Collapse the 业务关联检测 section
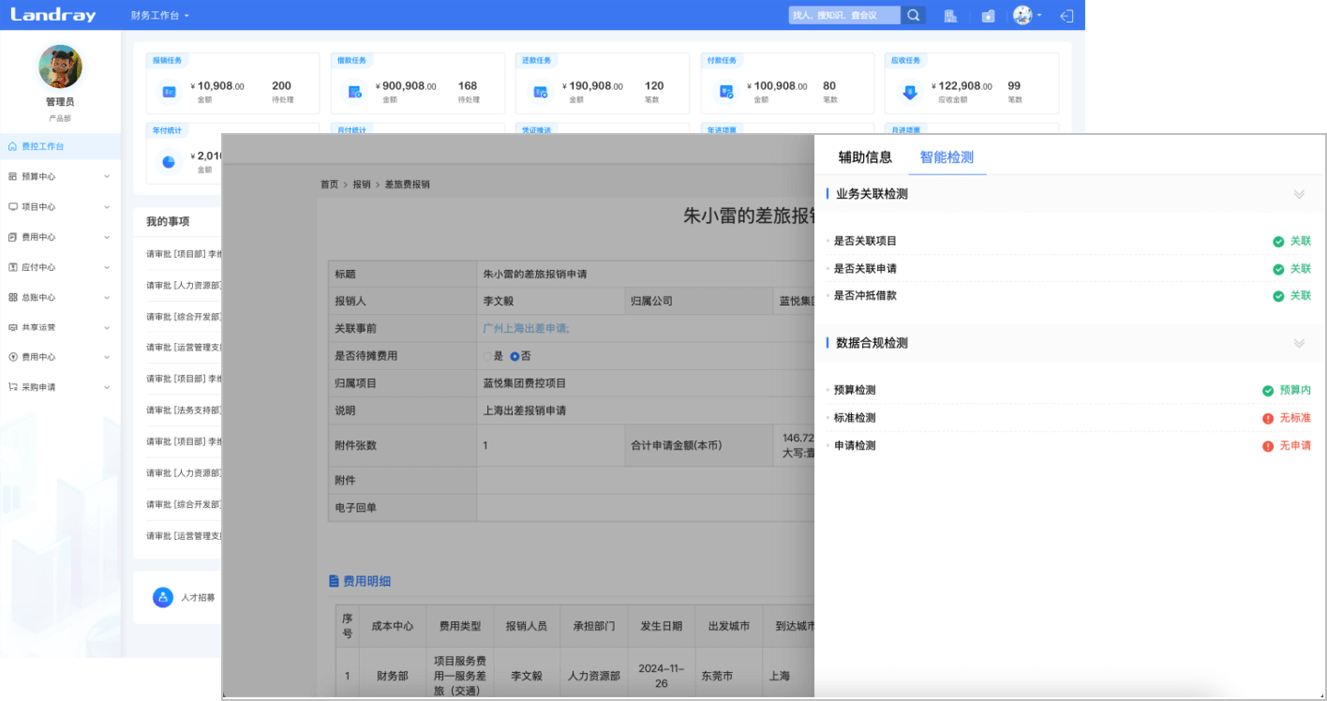The width and height of the screenshot is (1327, 701). click(1299, 194)
